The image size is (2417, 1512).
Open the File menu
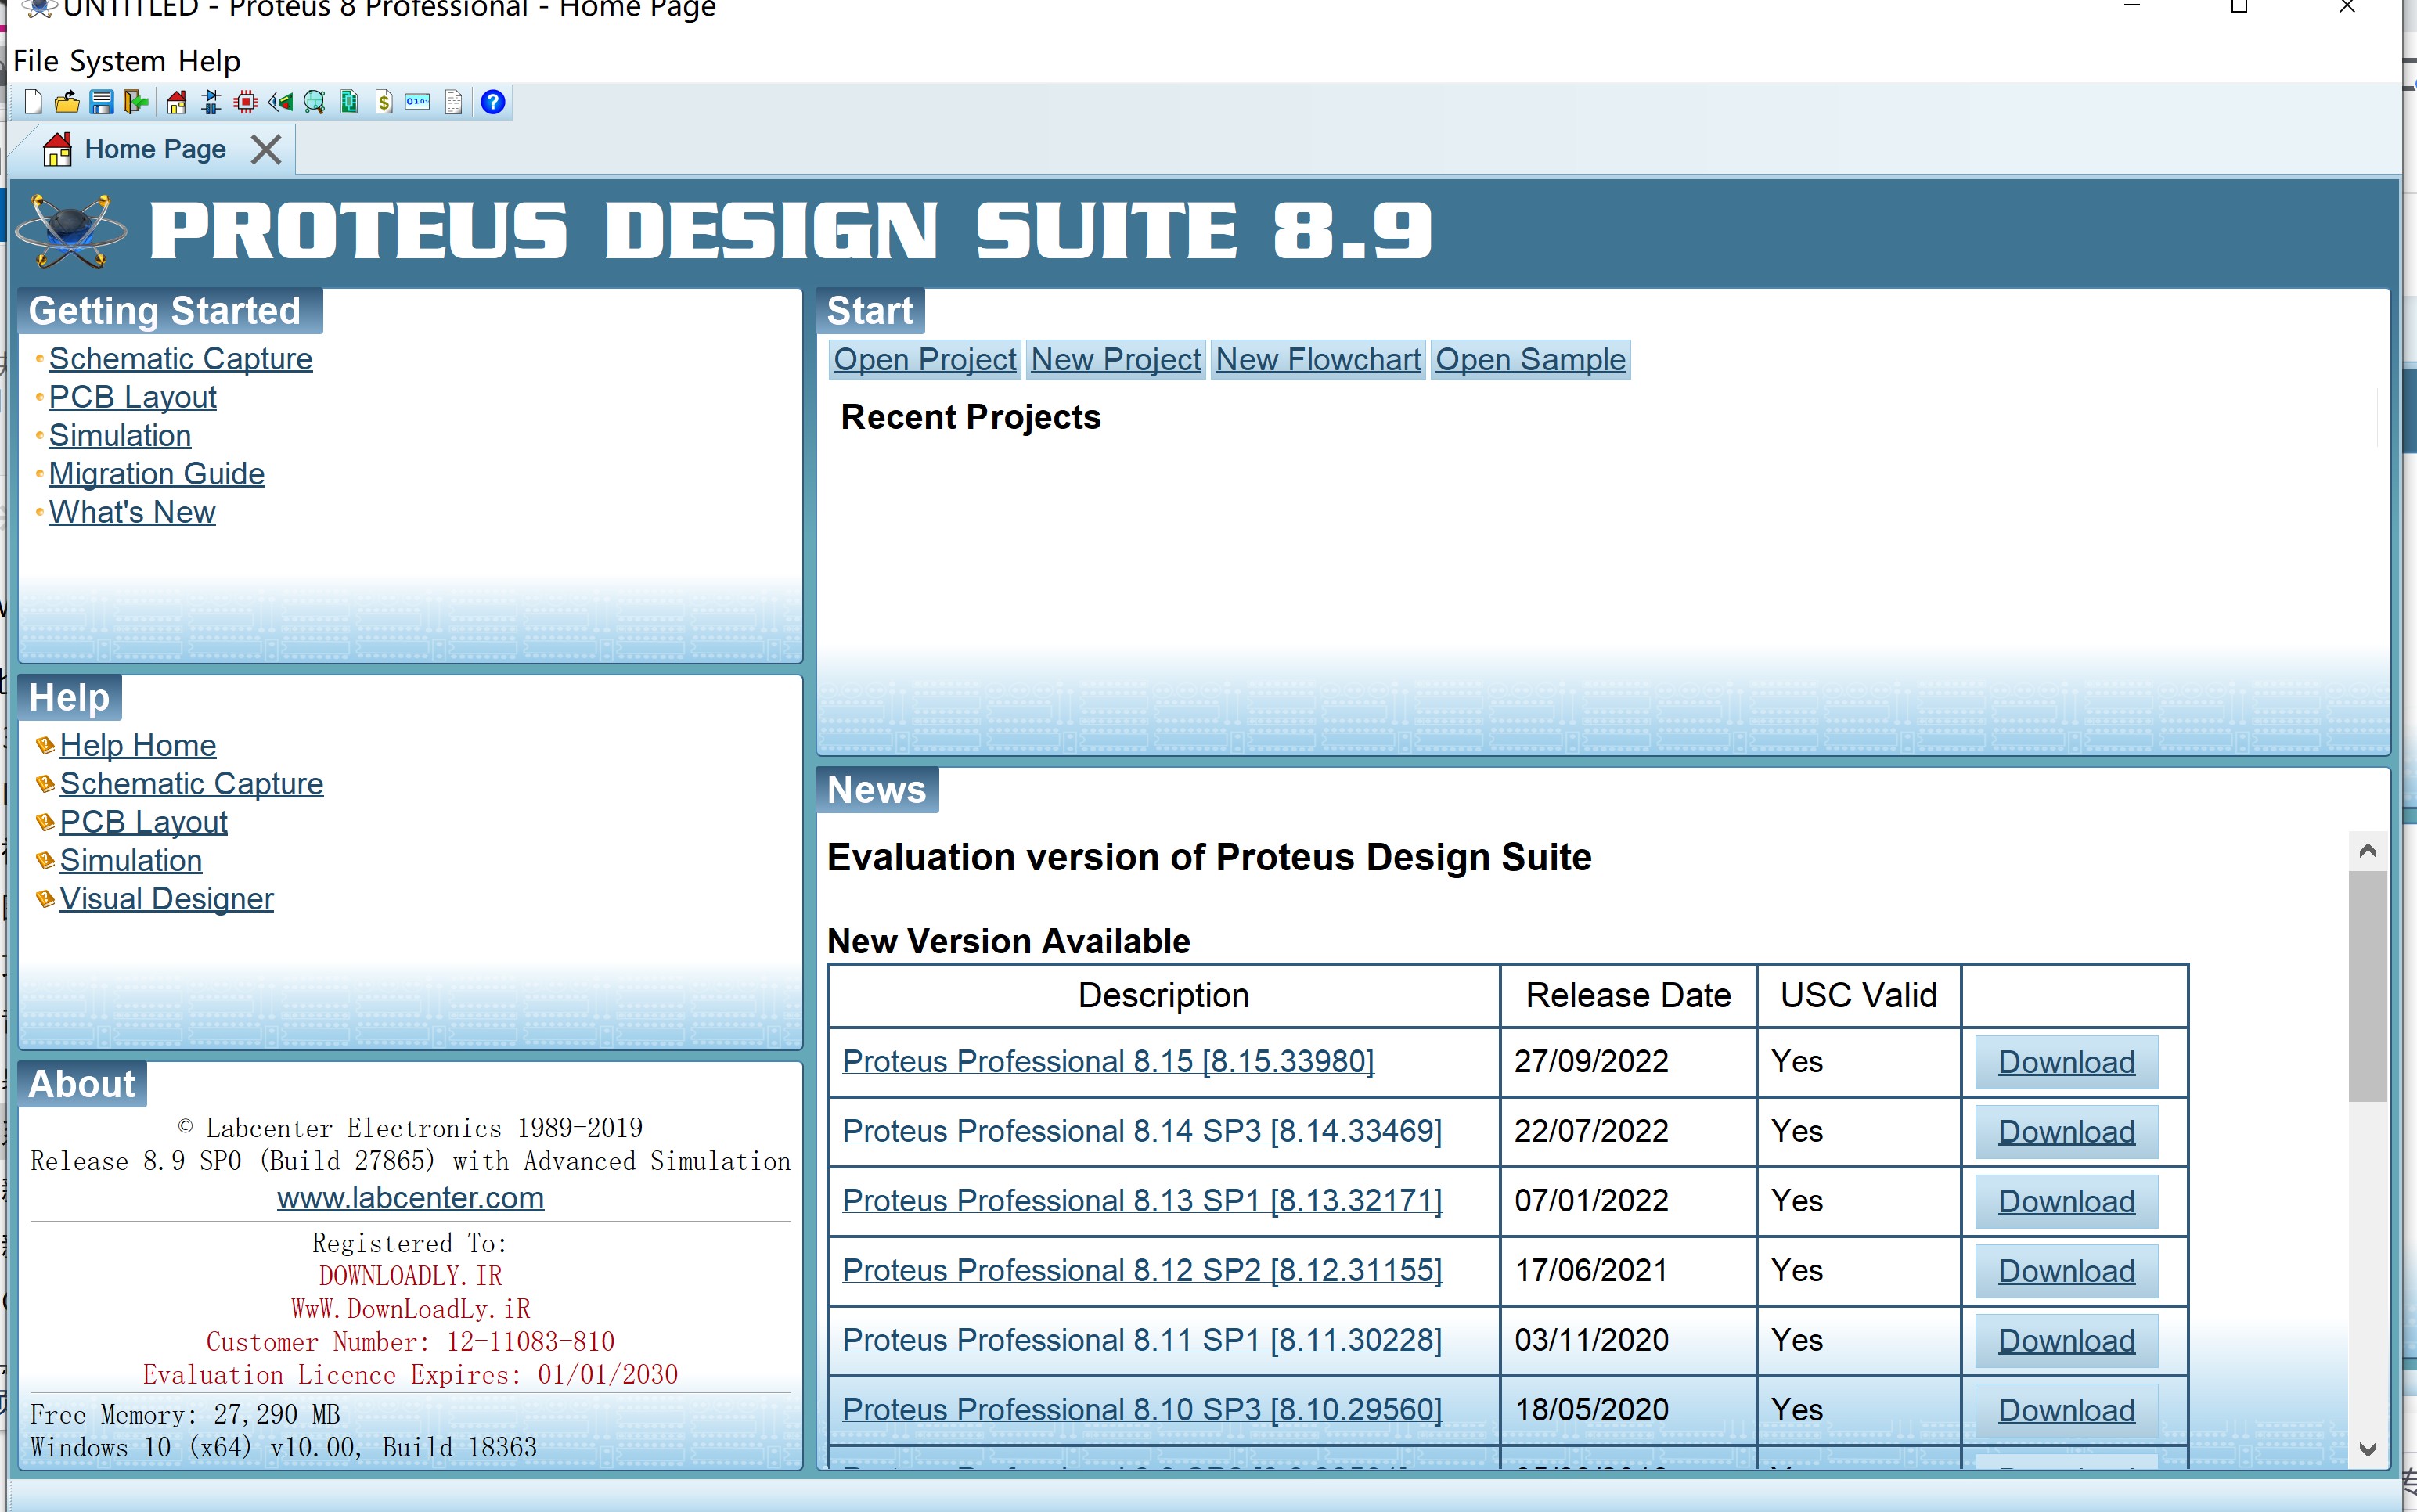[x=36, y=61]
